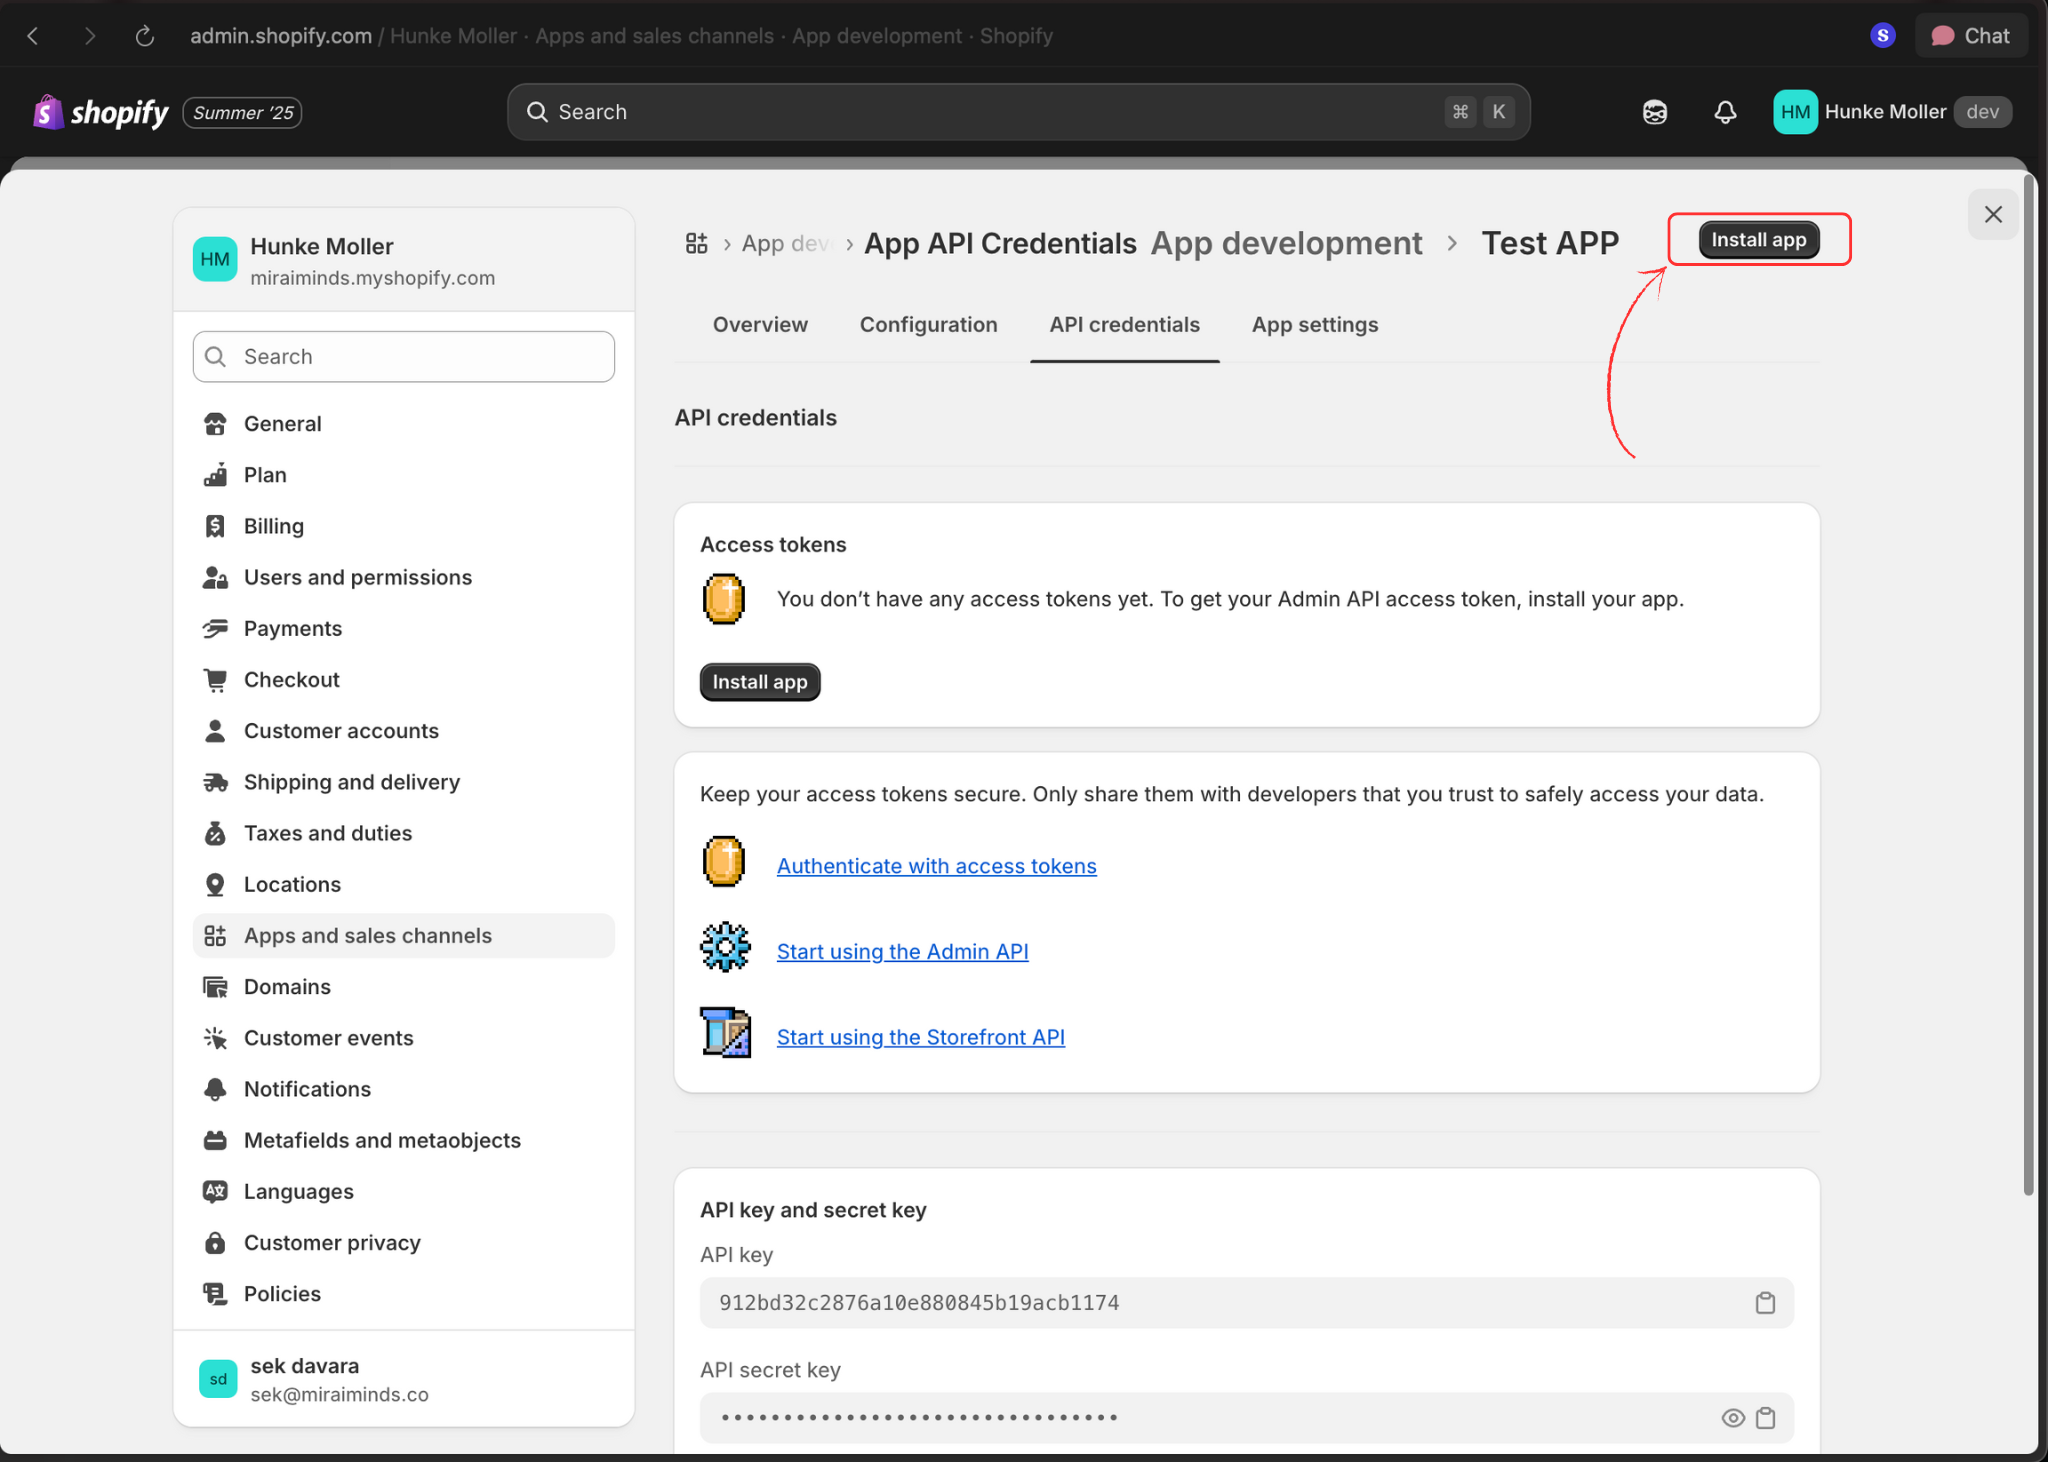This screenshot has width=2048, height=1462.
Task: Reload the page with refresh icon
Action: point(145,36)
